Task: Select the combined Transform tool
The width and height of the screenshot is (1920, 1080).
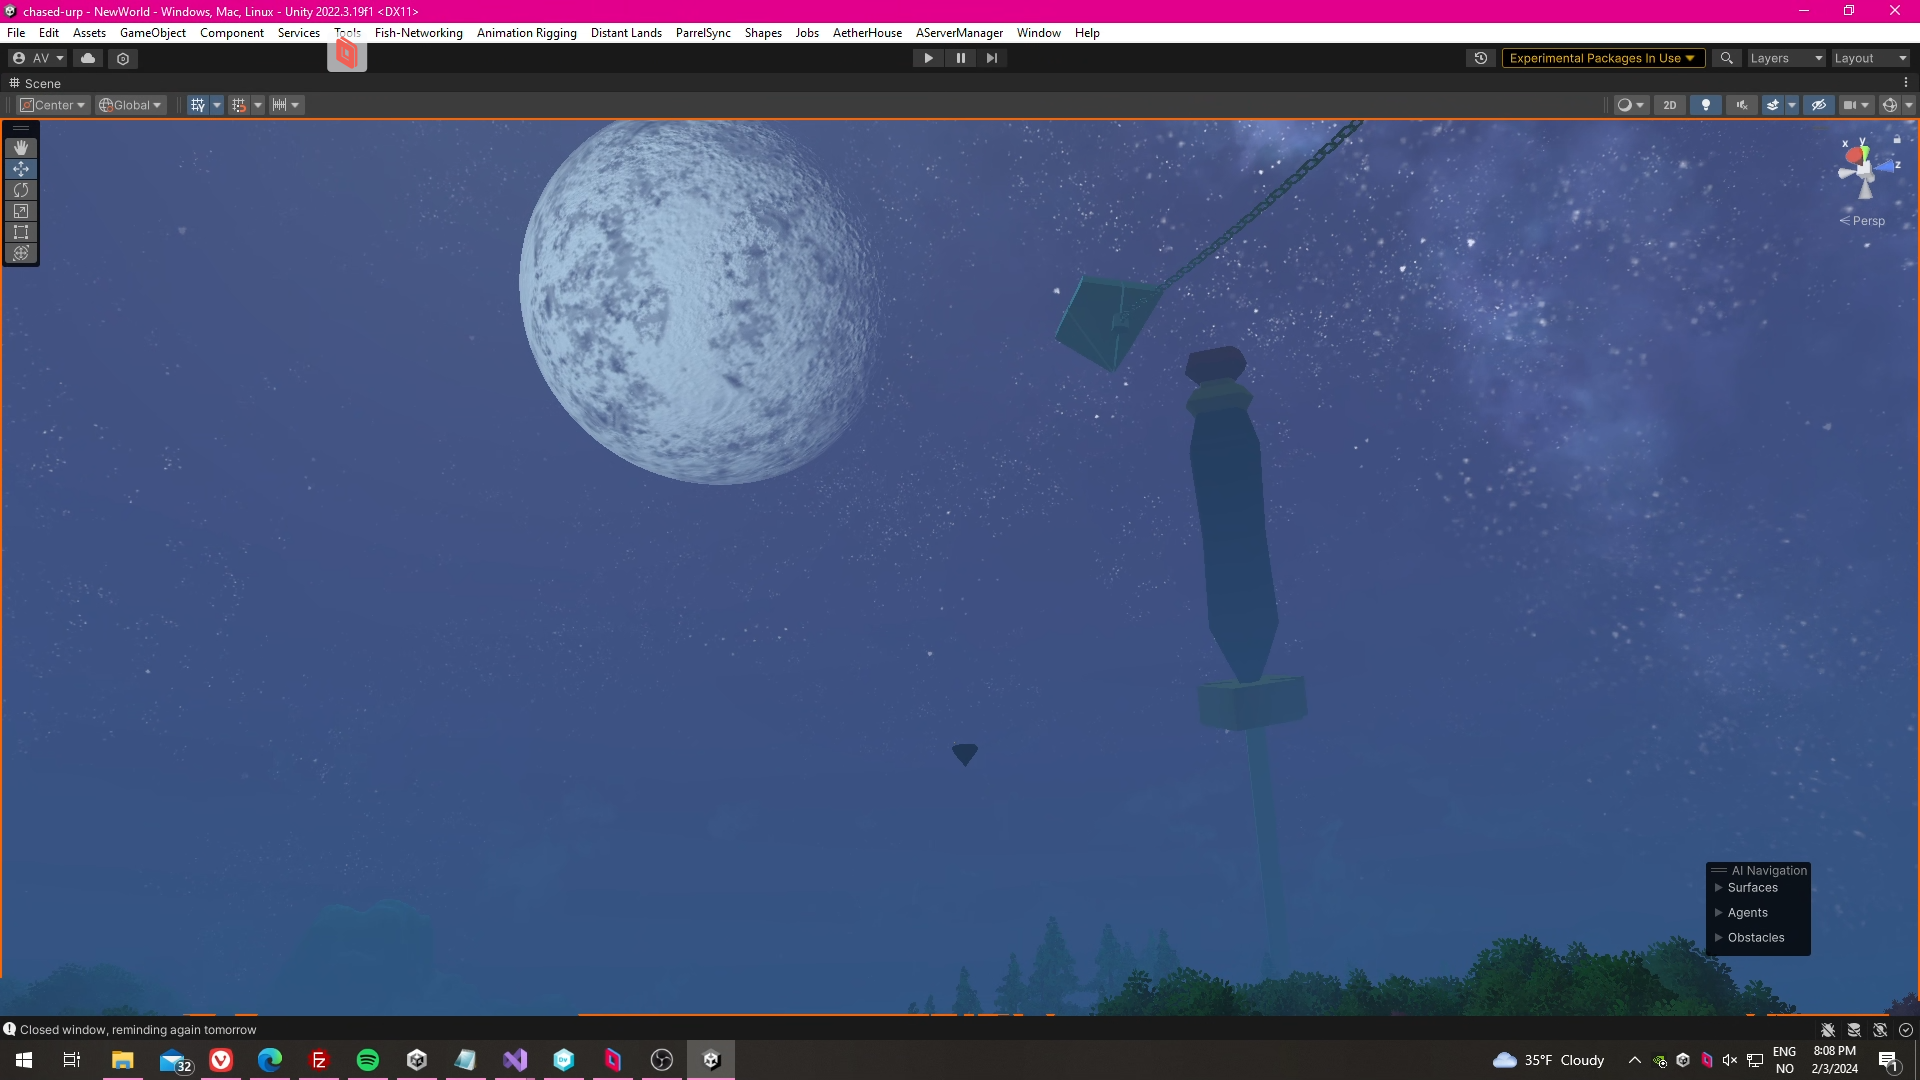Action: click(21, 253)
